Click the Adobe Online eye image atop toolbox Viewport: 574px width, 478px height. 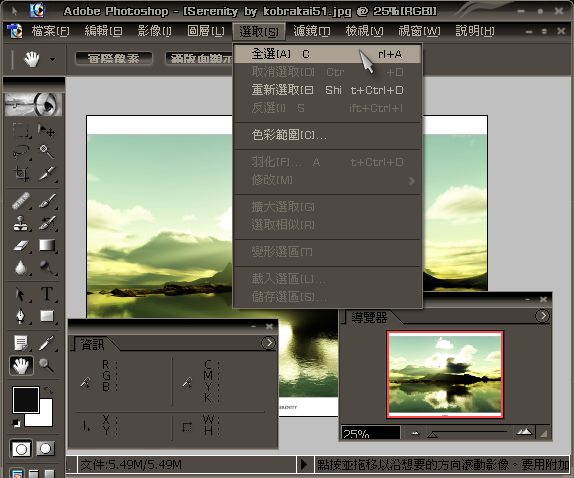[x=33, y=104]
